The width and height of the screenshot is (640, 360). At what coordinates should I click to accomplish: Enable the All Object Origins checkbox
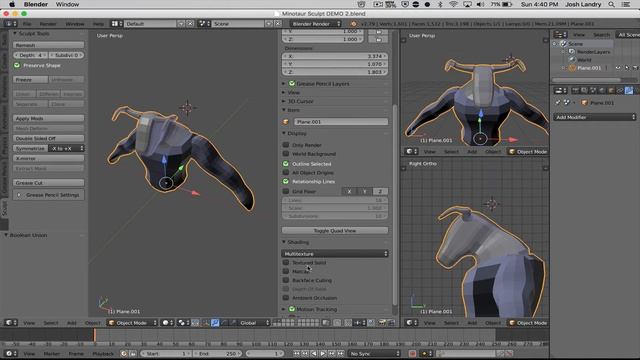286,172
